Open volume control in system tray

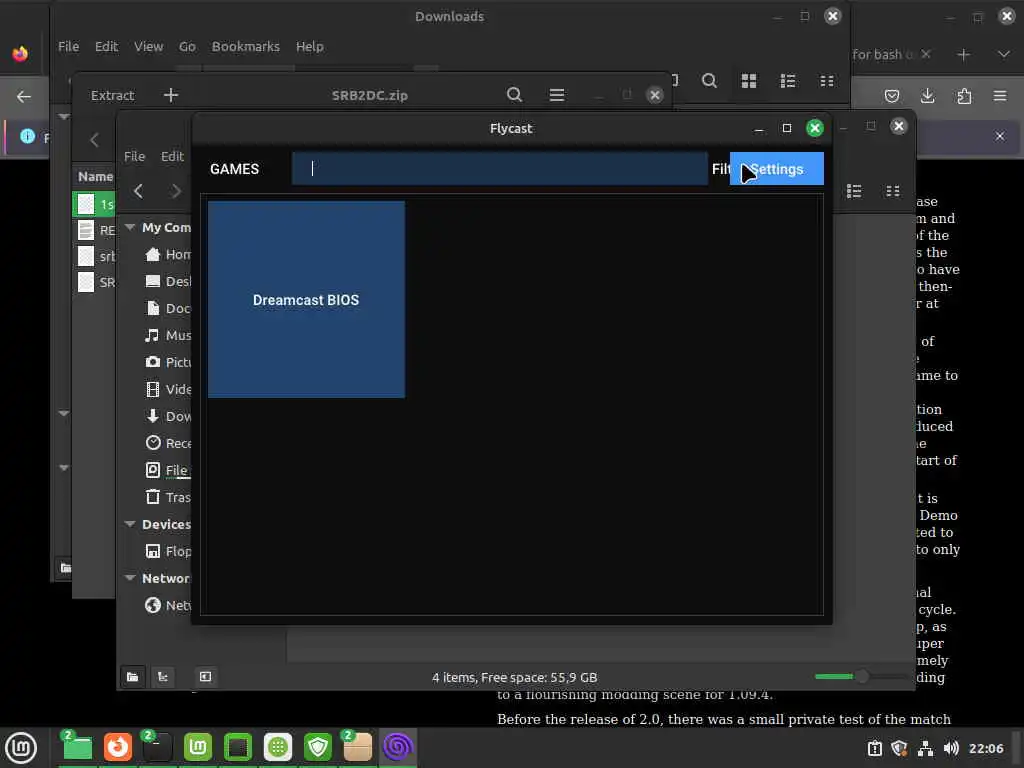point(951,748)
